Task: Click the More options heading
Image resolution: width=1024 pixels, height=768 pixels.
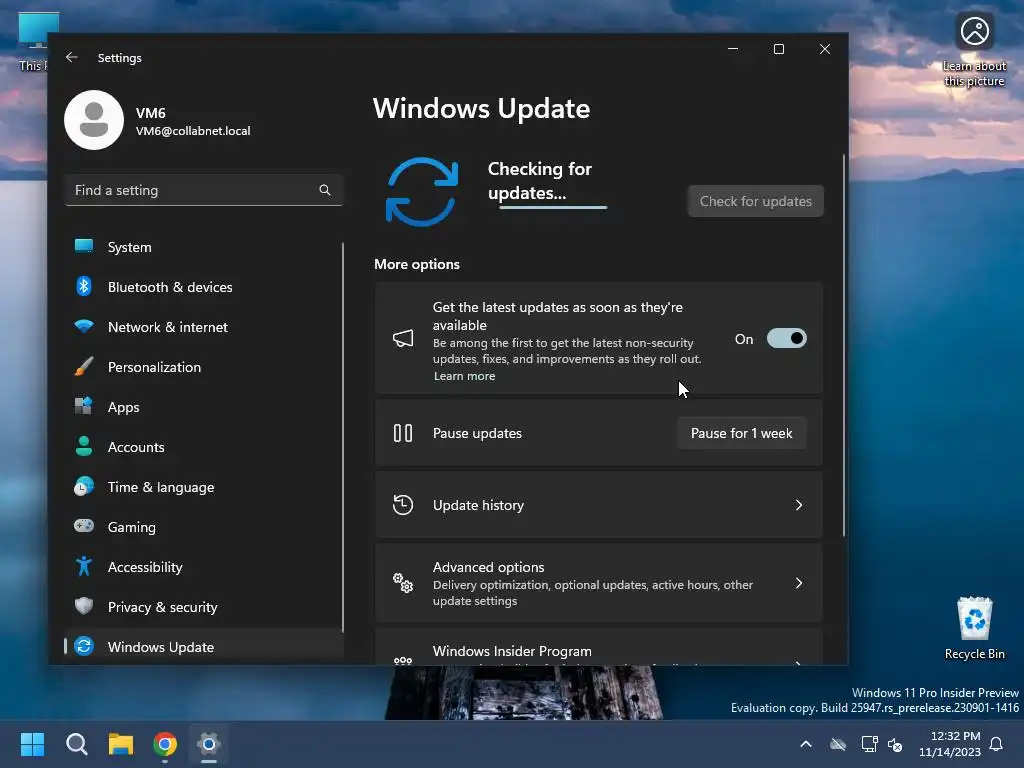Action: pos(417,264)
